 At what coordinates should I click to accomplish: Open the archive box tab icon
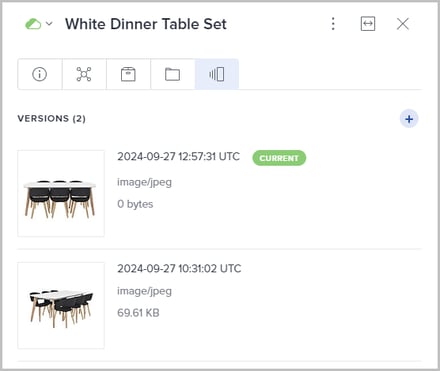coord(128,74)
